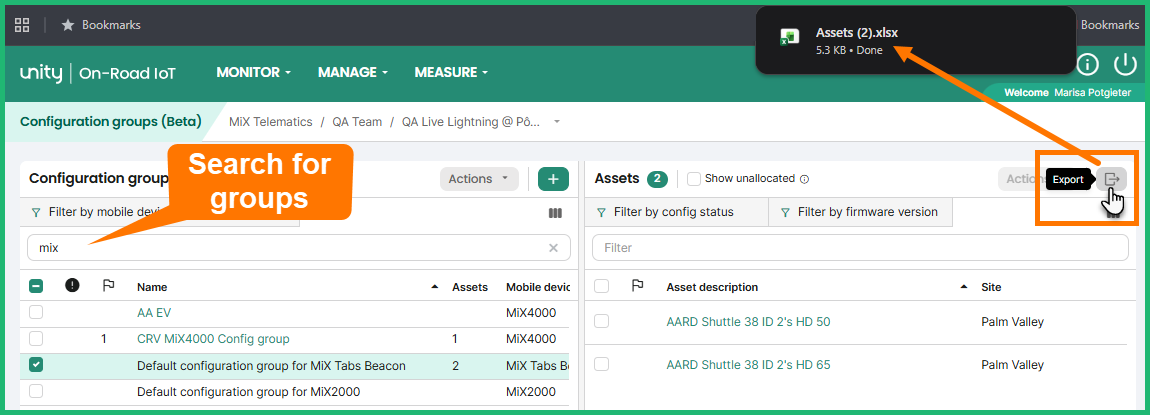Image resolution: width=1150 pixels, height=415 pixels.
Task: Click the info icon in top header
Action: point(1087,65)
